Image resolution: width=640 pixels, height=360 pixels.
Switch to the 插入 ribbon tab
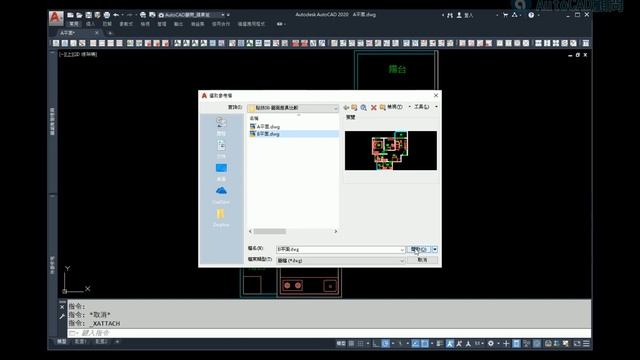[x=91, y=24]
